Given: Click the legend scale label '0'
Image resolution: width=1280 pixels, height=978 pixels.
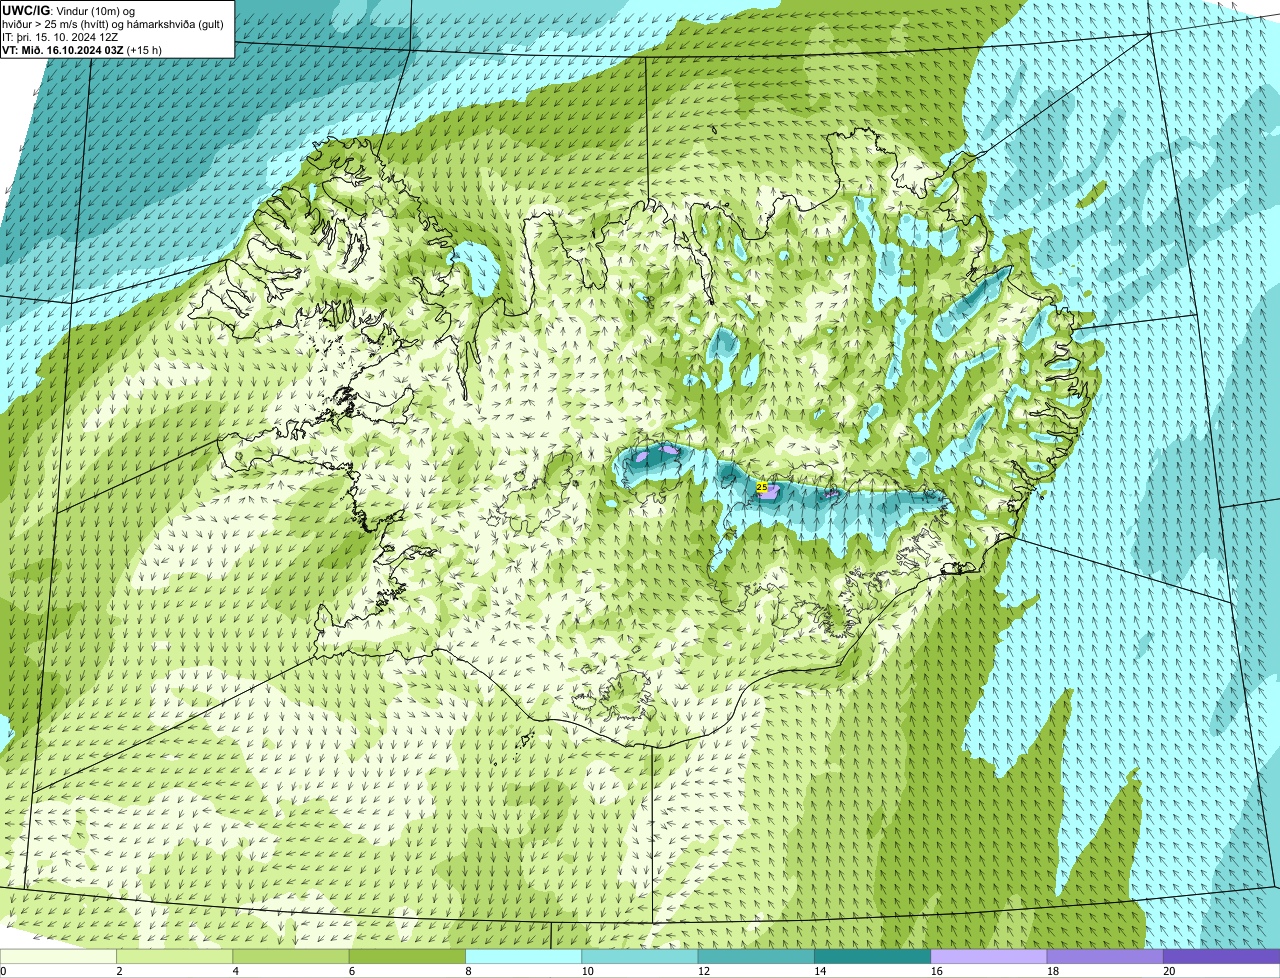Looking at the screenshot, I should [x=3, y=971].
